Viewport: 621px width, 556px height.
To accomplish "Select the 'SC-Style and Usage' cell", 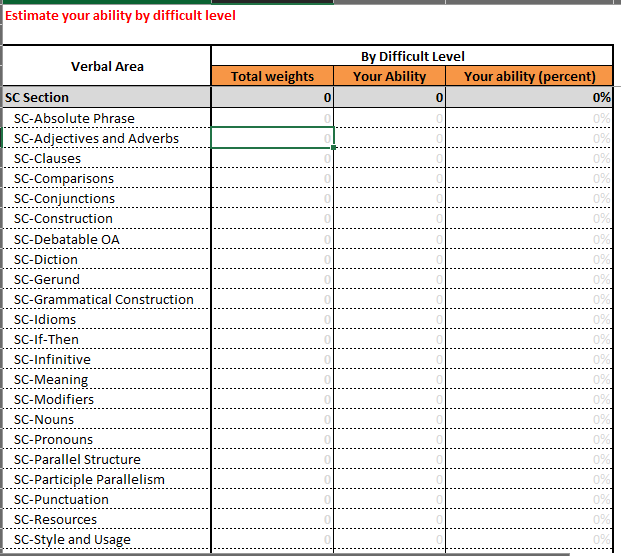I will [107, 539].
